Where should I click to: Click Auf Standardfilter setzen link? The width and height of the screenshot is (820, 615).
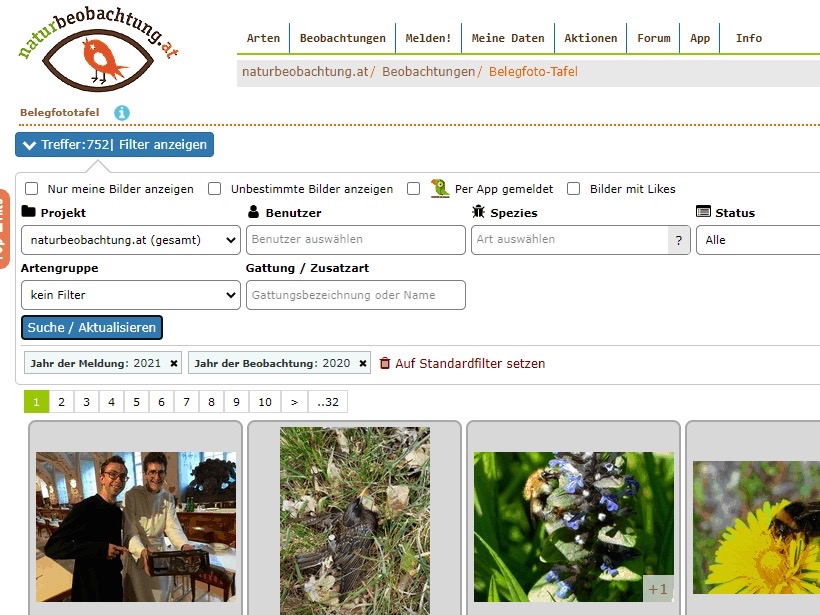(470, 363)
